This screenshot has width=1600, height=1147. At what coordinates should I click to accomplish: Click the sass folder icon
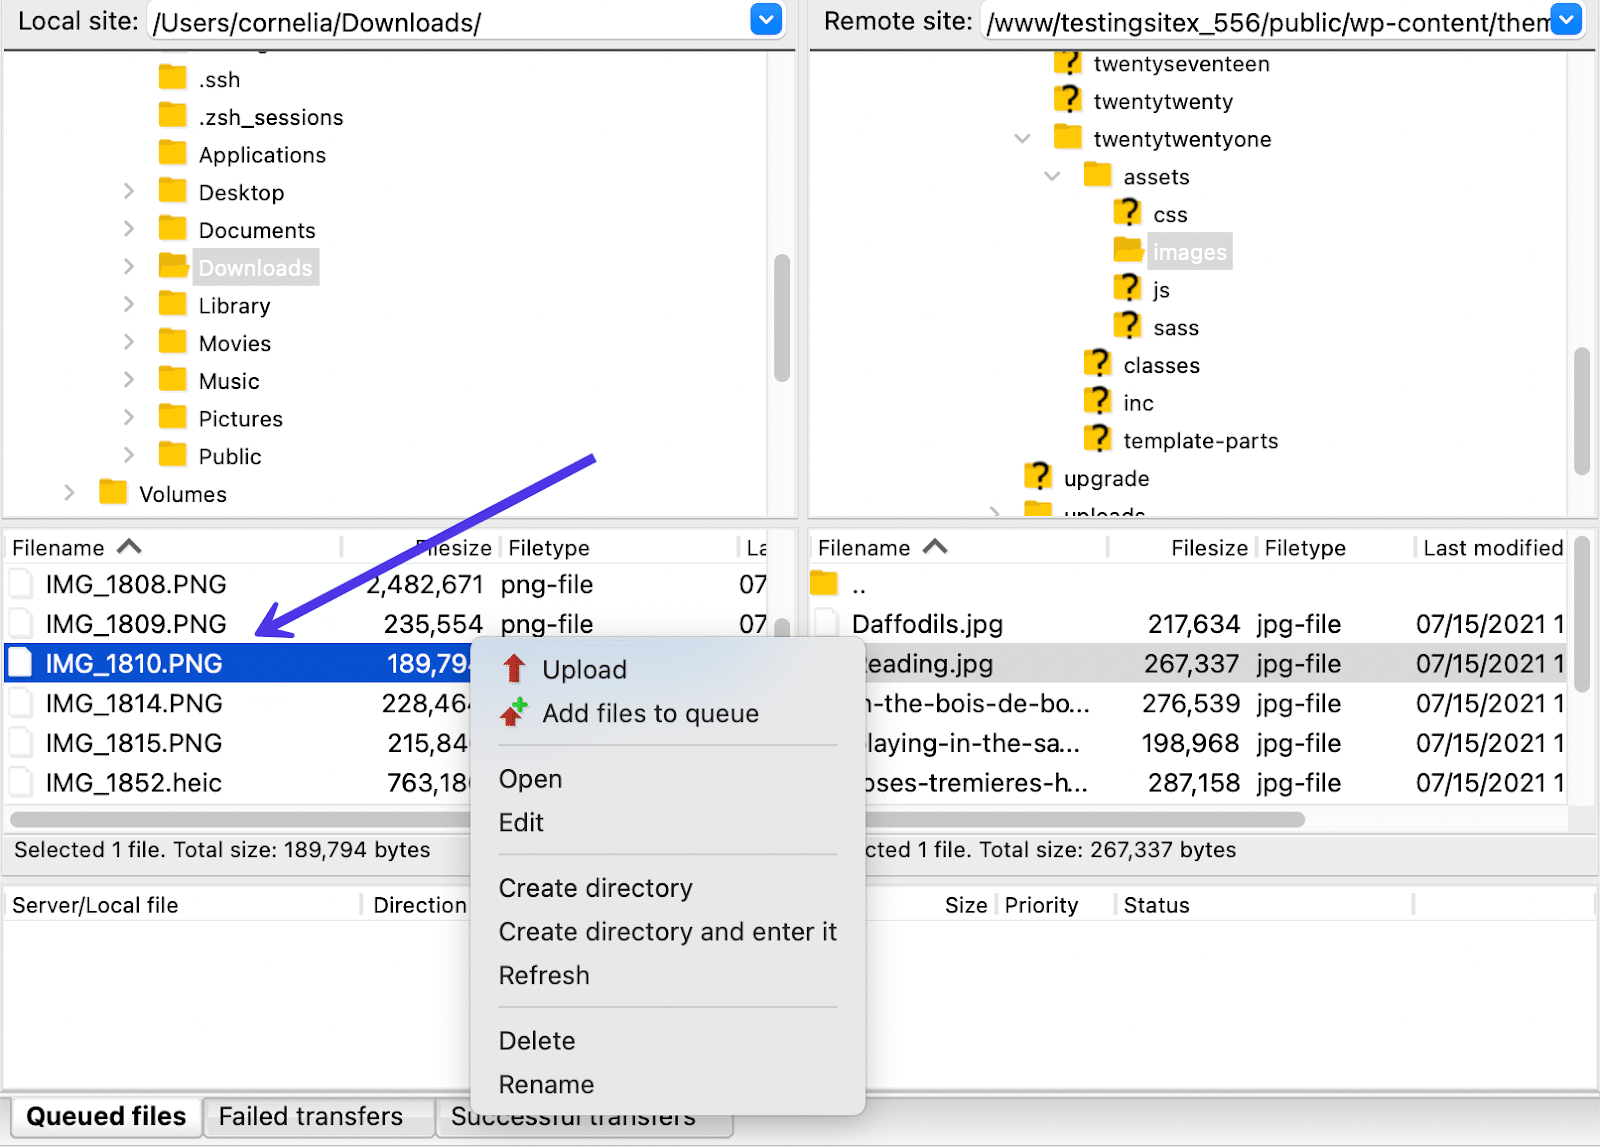[x=1128, y=326]
